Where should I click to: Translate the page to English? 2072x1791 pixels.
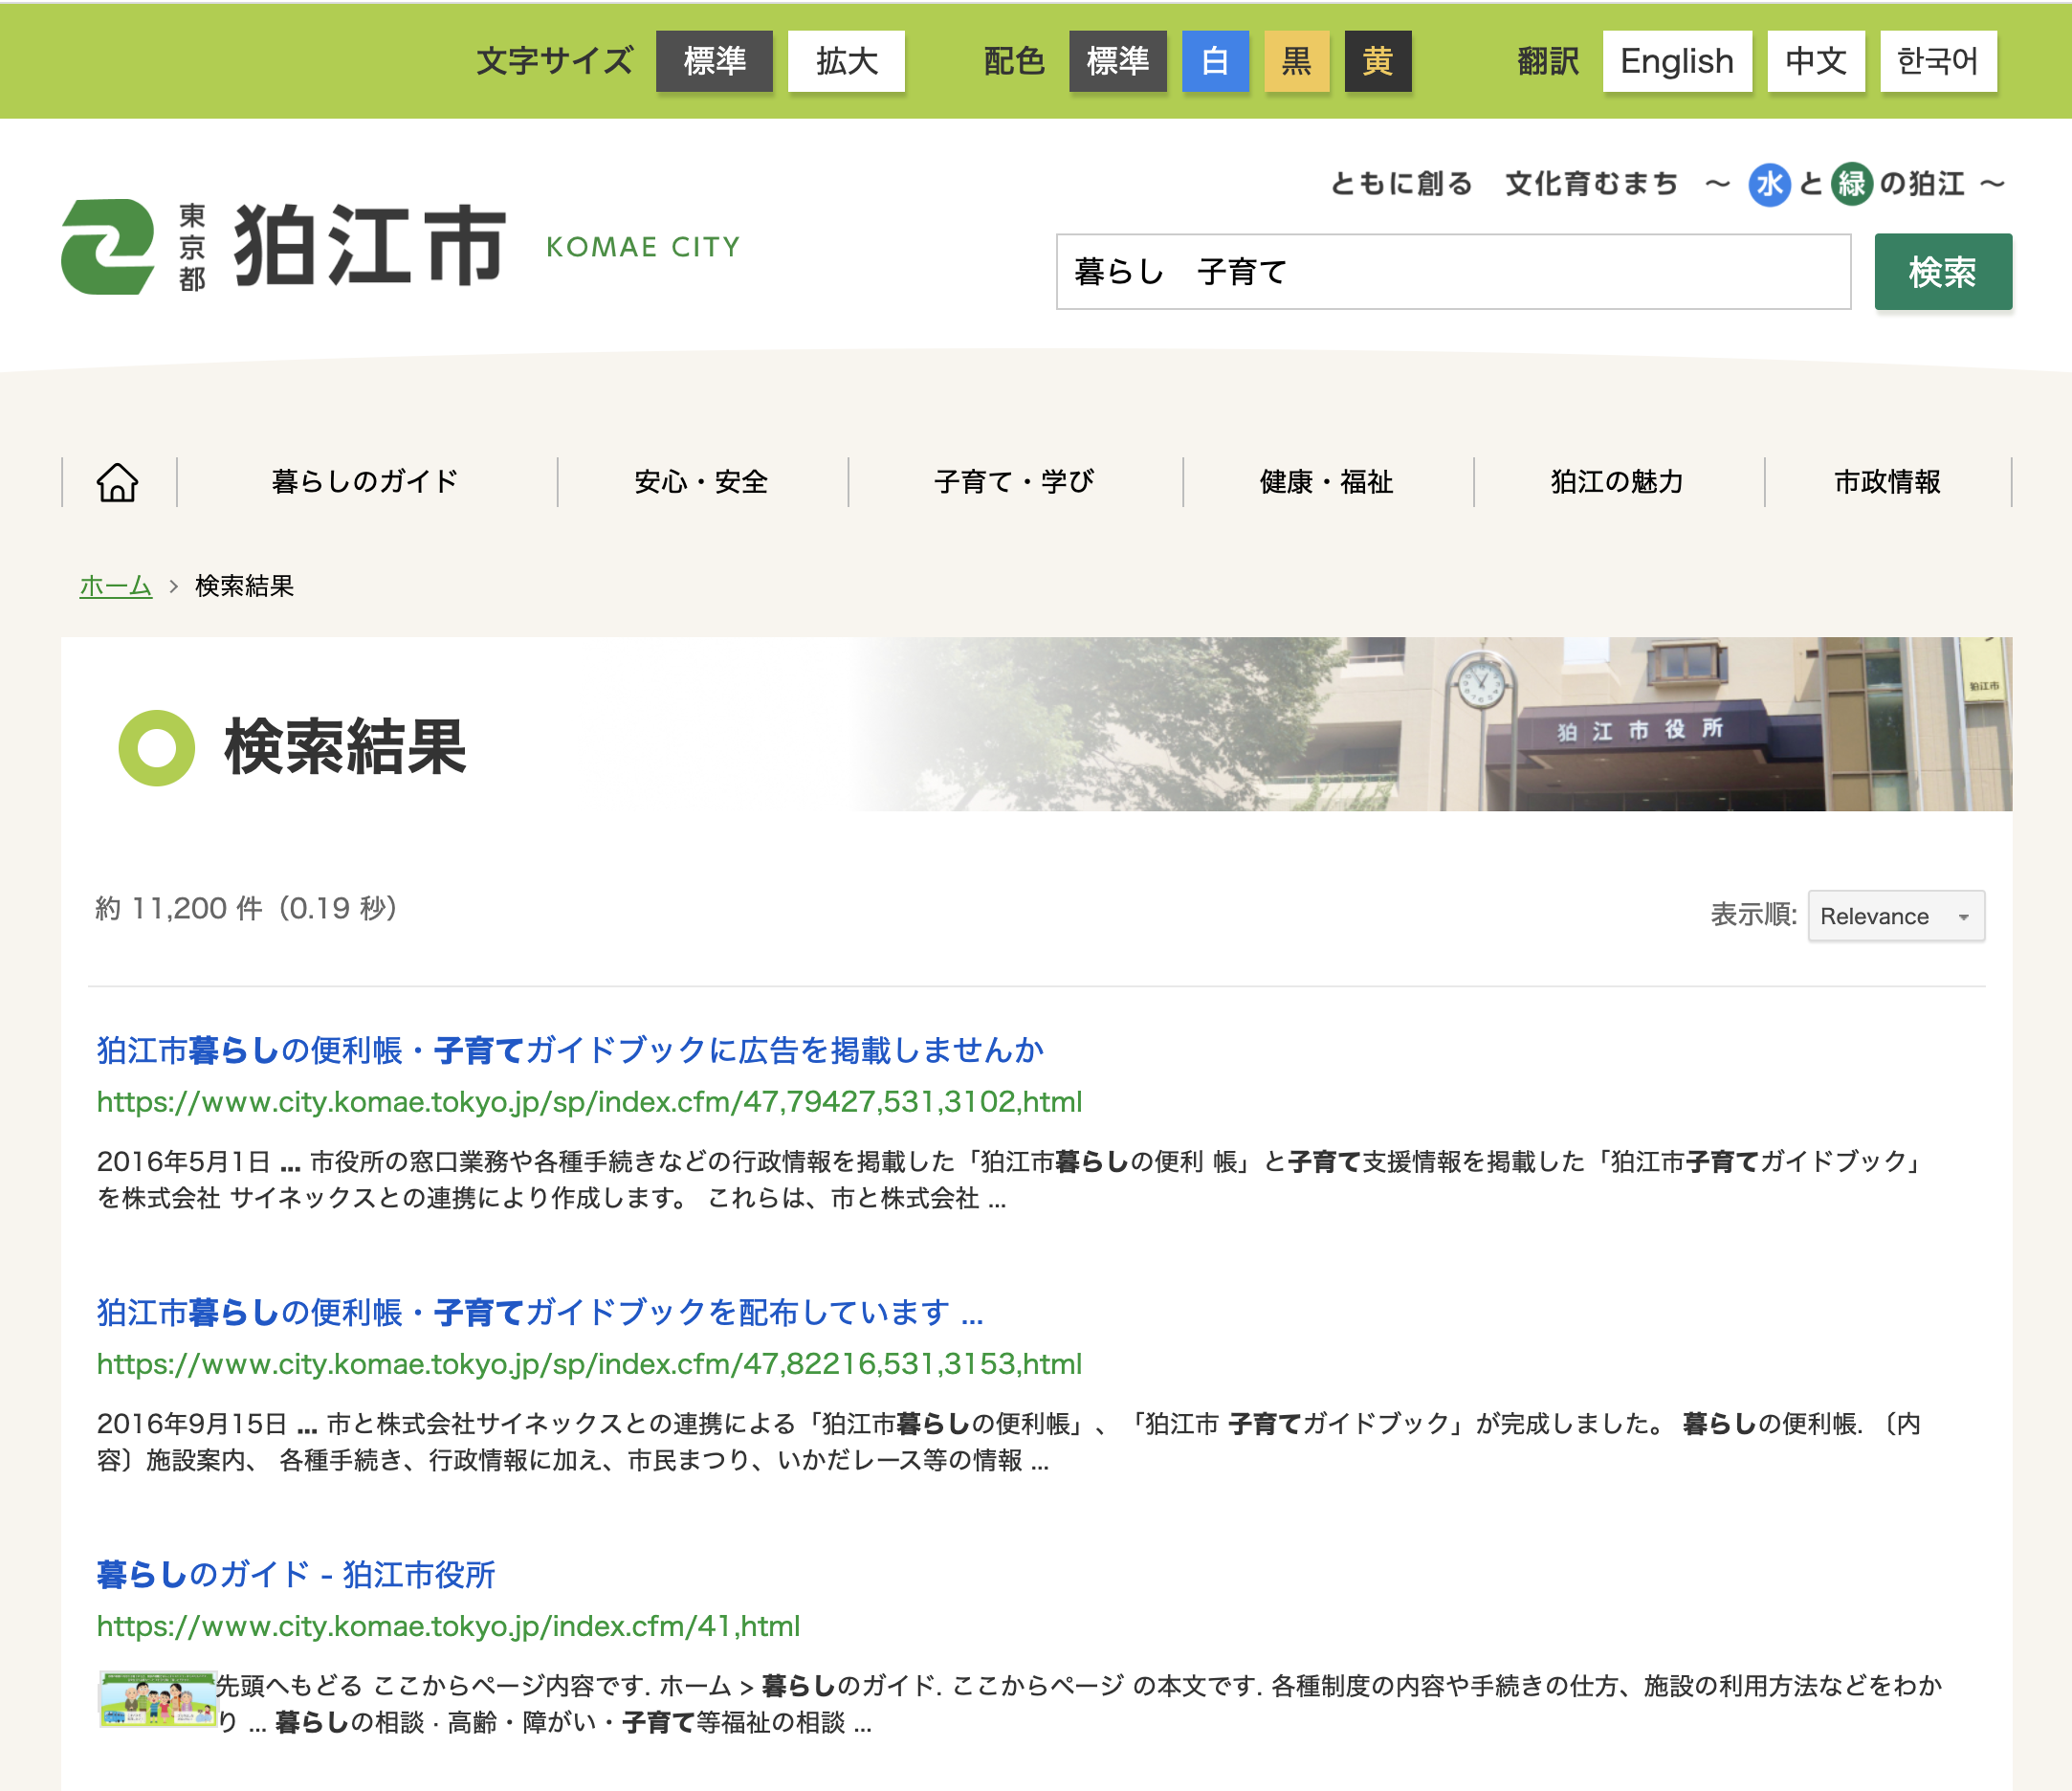coord(1677,61)
